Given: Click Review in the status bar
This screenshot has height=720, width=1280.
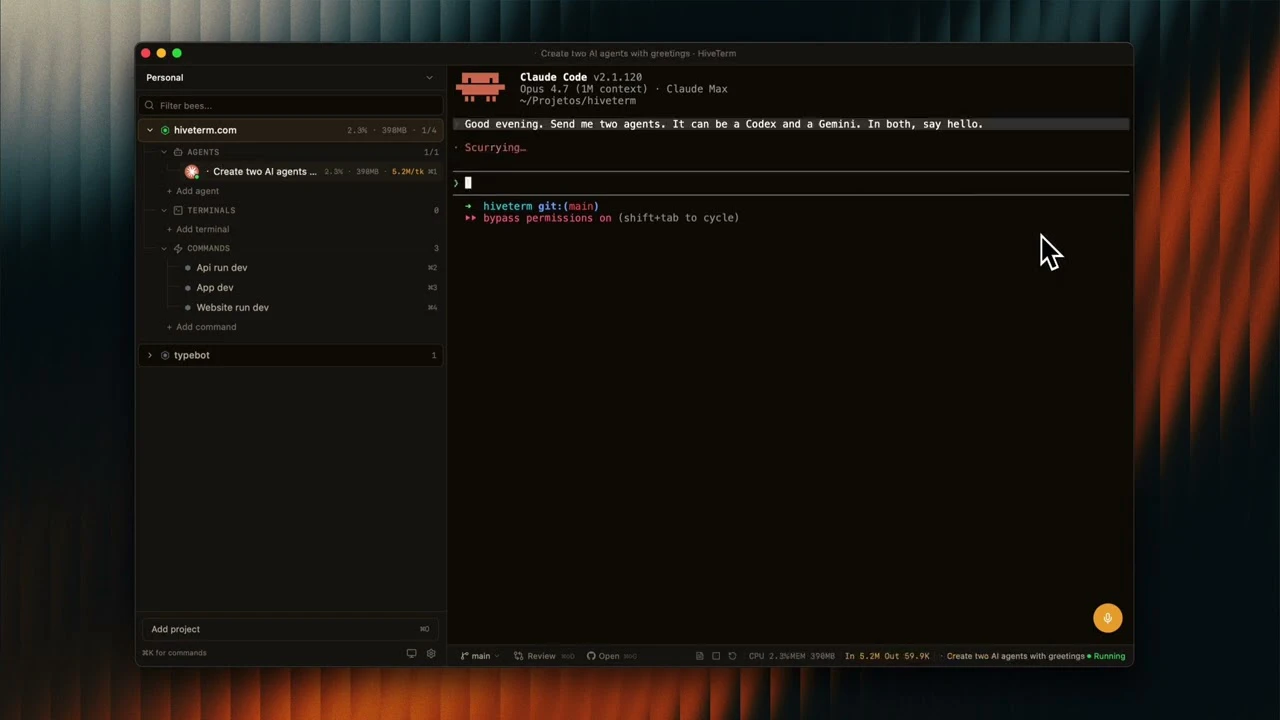Looking at the screenshot, I should pyautogui.click(x=541, y=656).
